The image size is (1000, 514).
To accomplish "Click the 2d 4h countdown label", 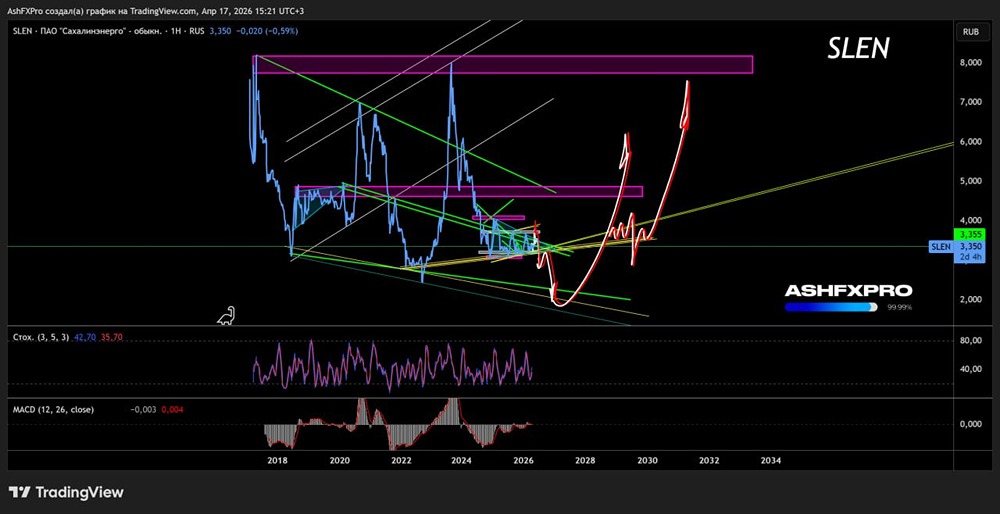I will pos(968,257).
